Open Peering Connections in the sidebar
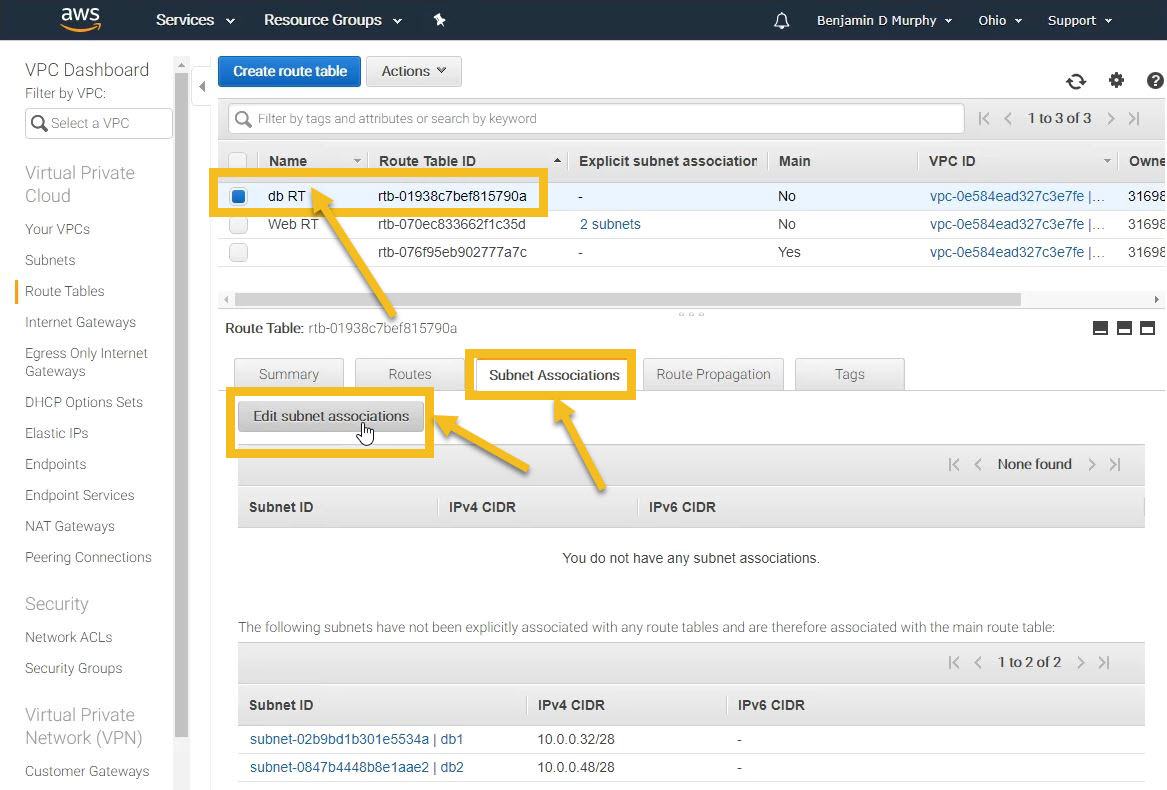 point(88,558)
